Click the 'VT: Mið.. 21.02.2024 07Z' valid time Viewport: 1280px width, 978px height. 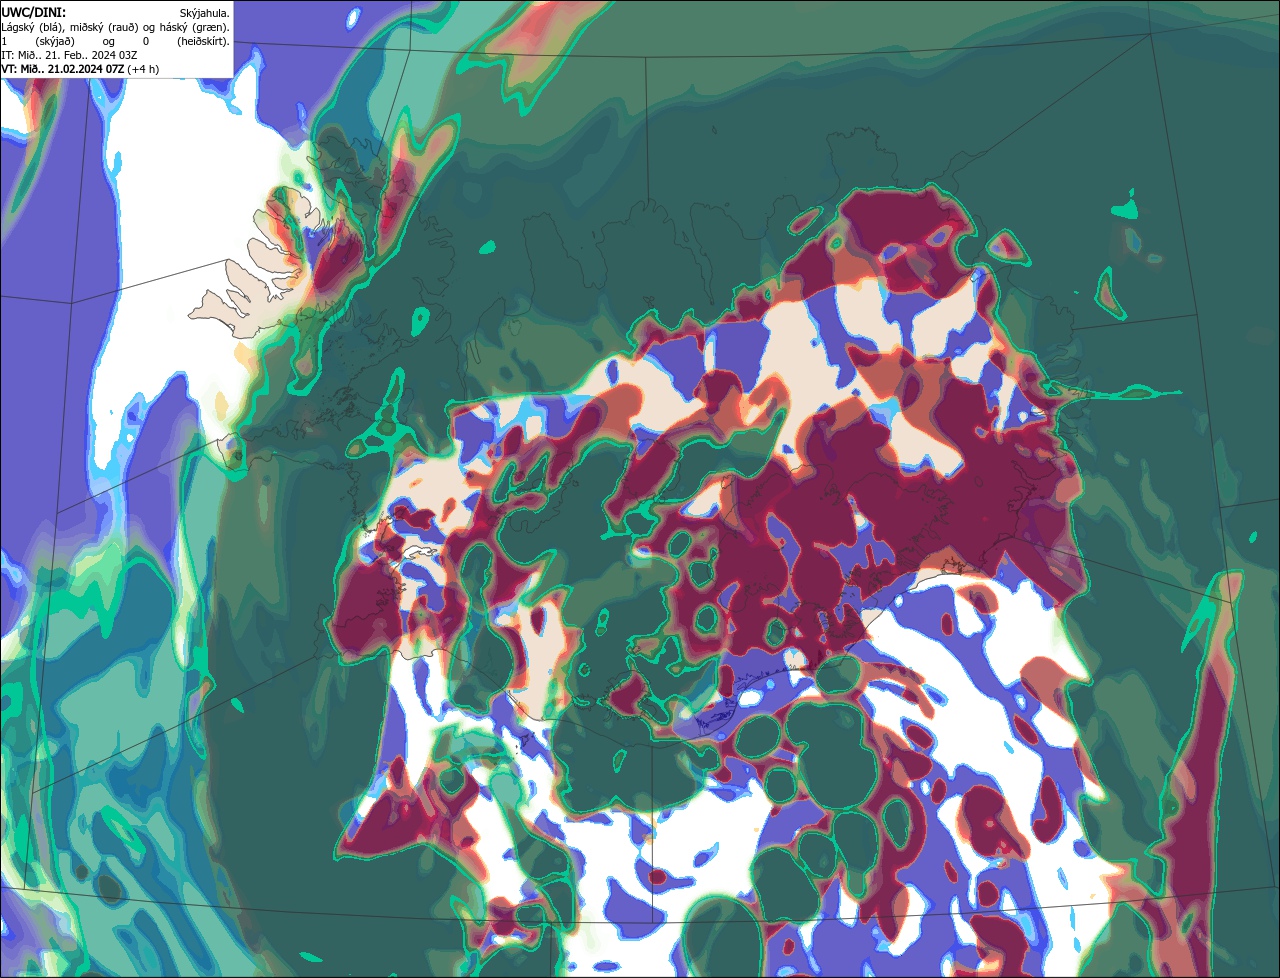(63, 69)
